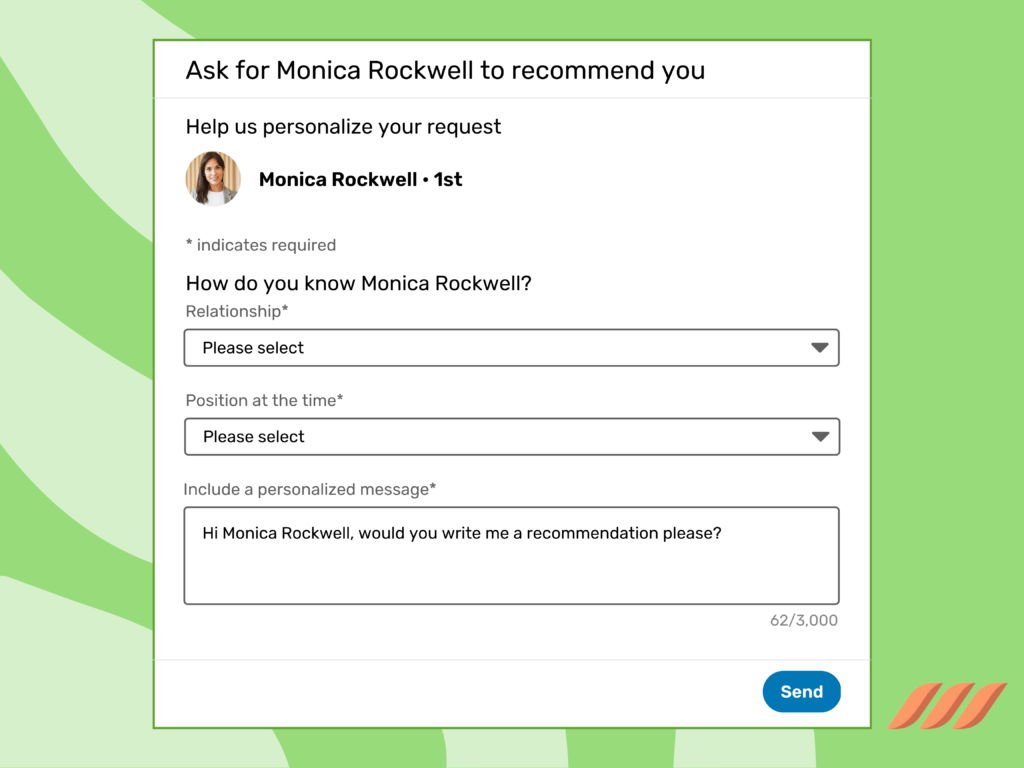The width and height of the screenshot is (1024, 768).
Task: Click 'Help us personalize your request' text
Action: [343, 127]
